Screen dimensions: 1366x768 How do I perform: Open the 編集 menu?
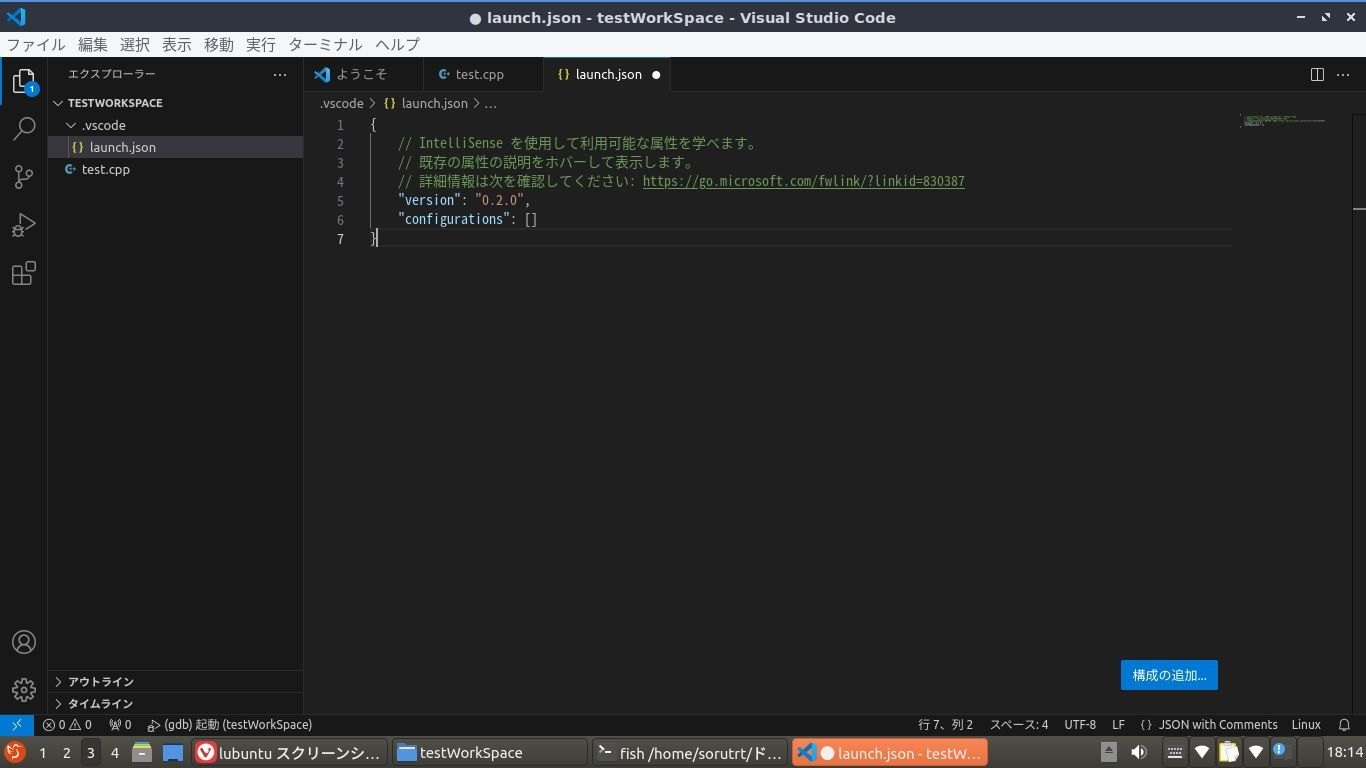pos(93,45)
